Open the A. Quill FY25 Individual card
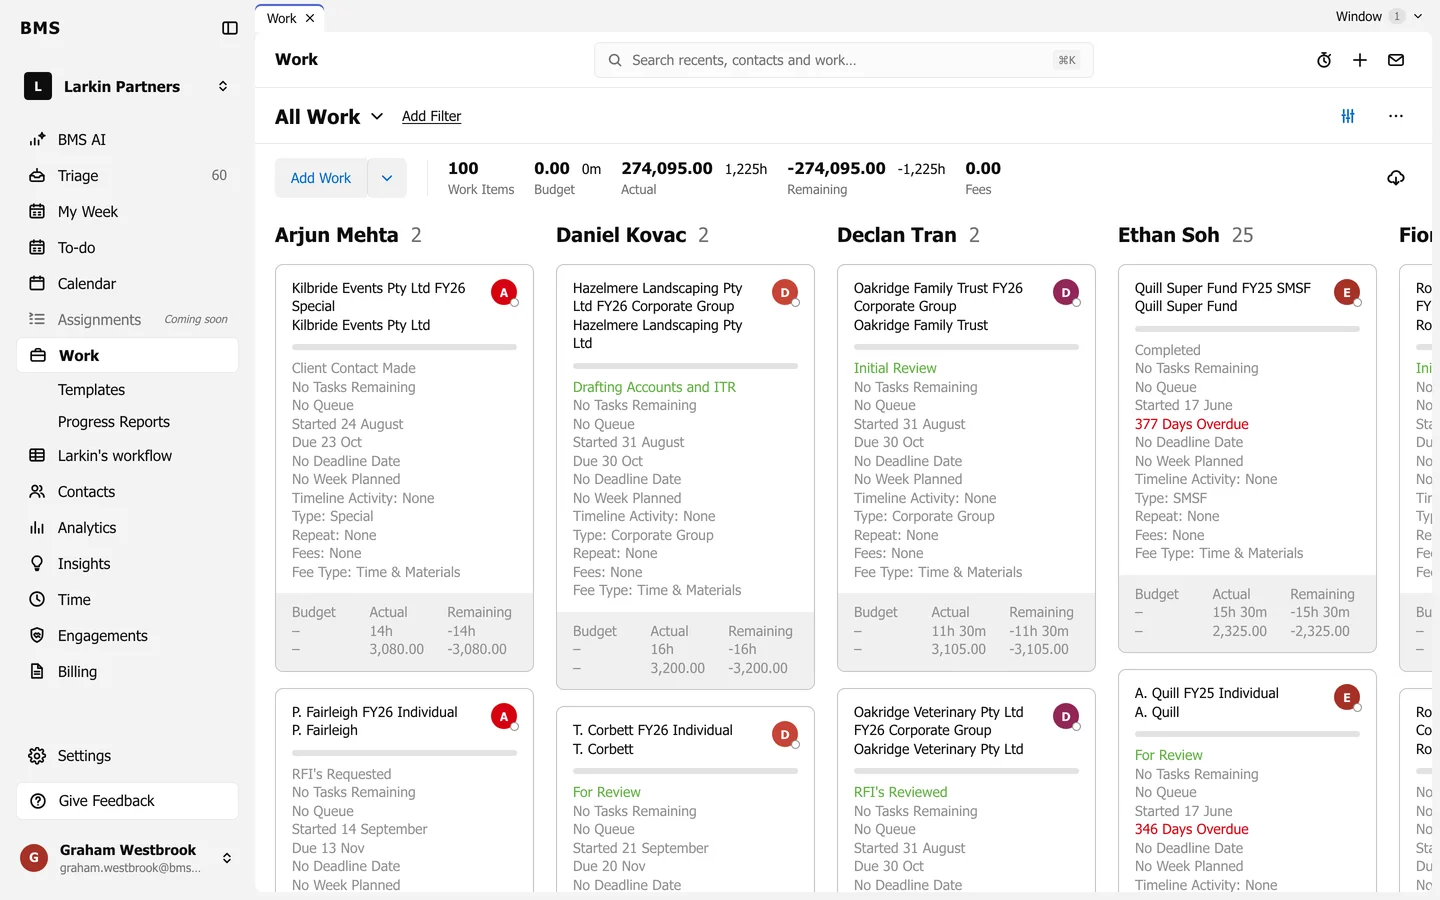 pos(1247,781)
